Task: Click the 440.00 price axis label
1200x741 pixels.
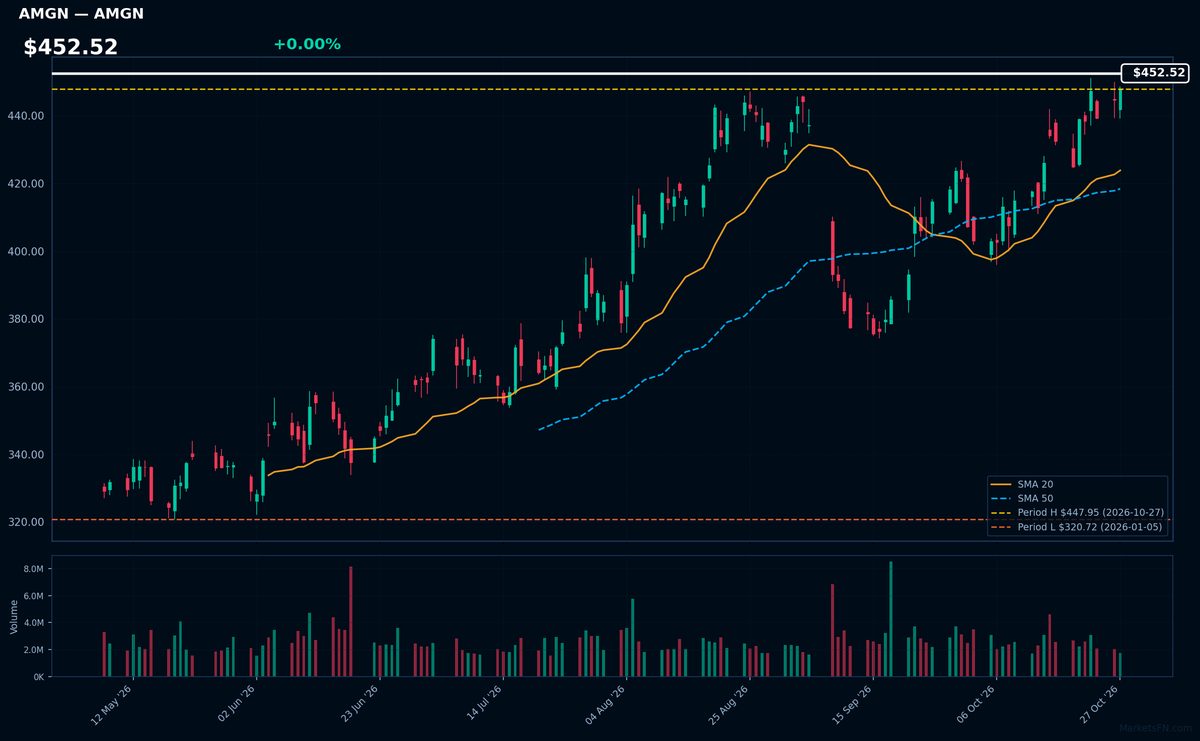Action: 27,116
